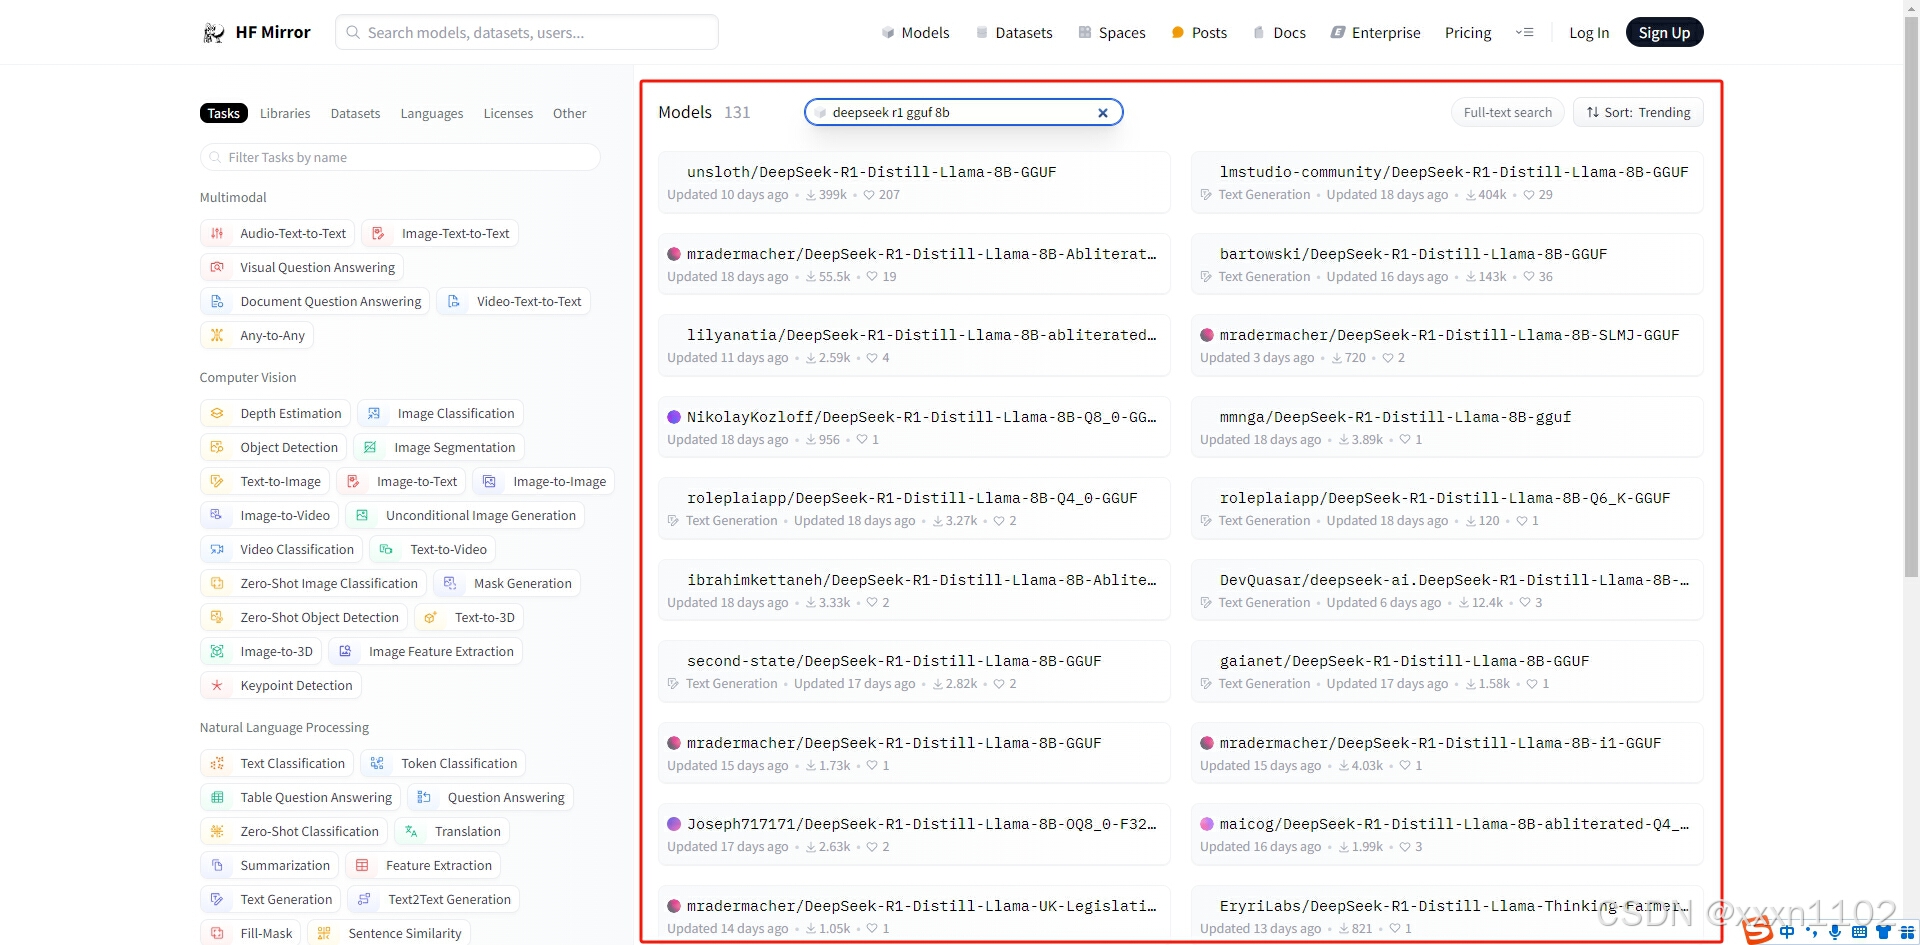
Task: Select the Visual Question Answering task icon
Action: coord(217,268)
